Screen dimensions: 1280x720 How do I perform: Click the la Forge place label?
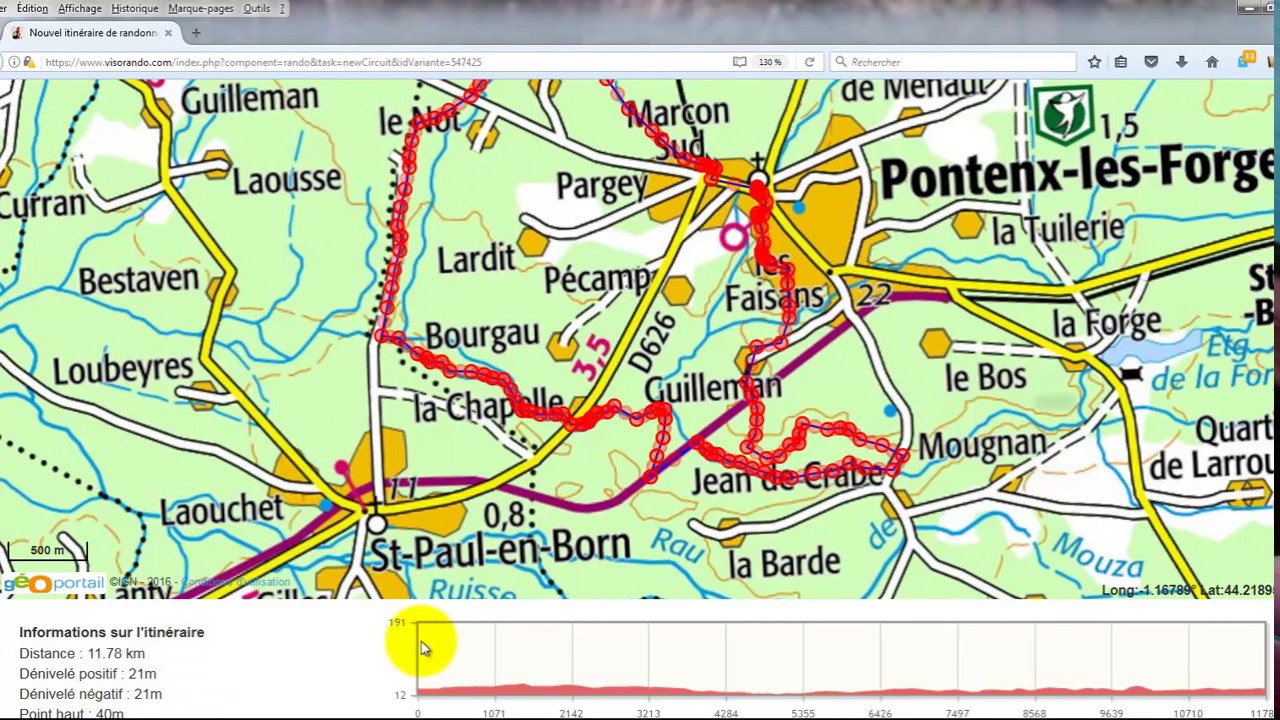click(x=1107, y=322)
